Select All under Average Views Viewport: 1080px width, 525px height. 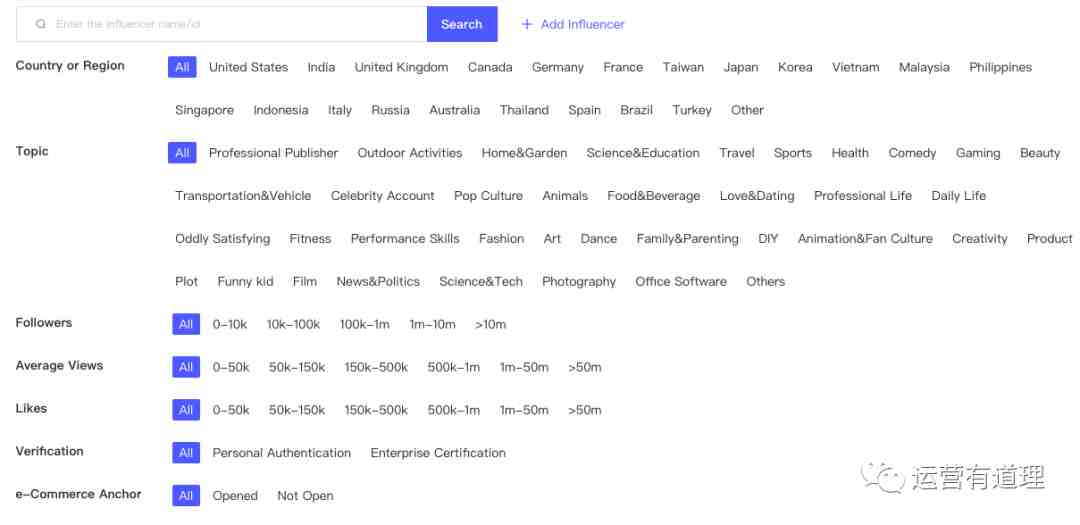(x=186, y=367)
